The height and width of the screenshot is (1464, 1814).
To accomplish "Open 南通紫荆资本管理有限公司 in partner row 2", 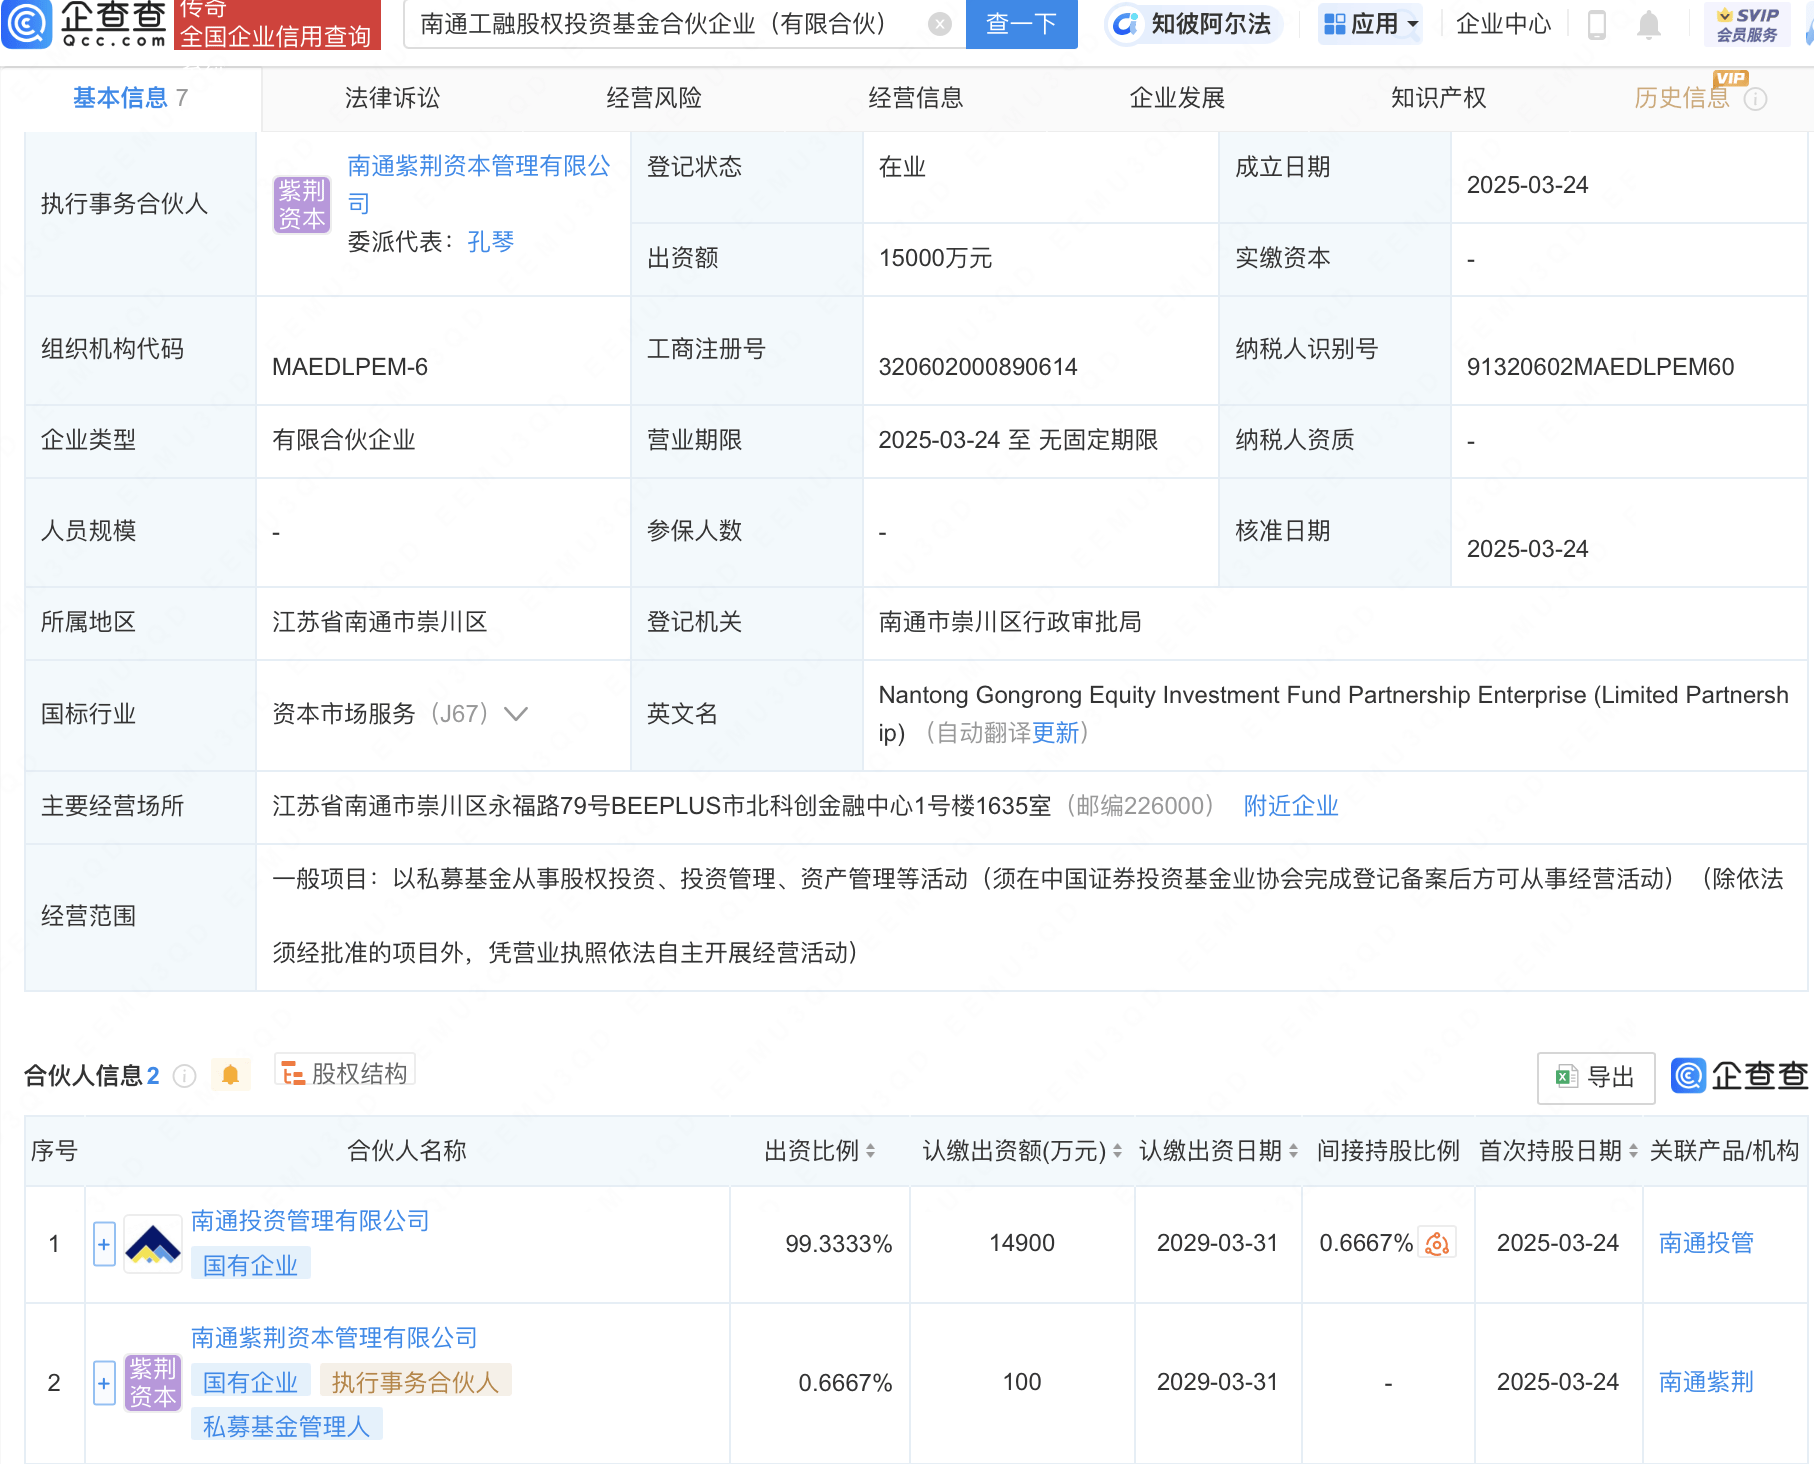I will [334, 1338].
